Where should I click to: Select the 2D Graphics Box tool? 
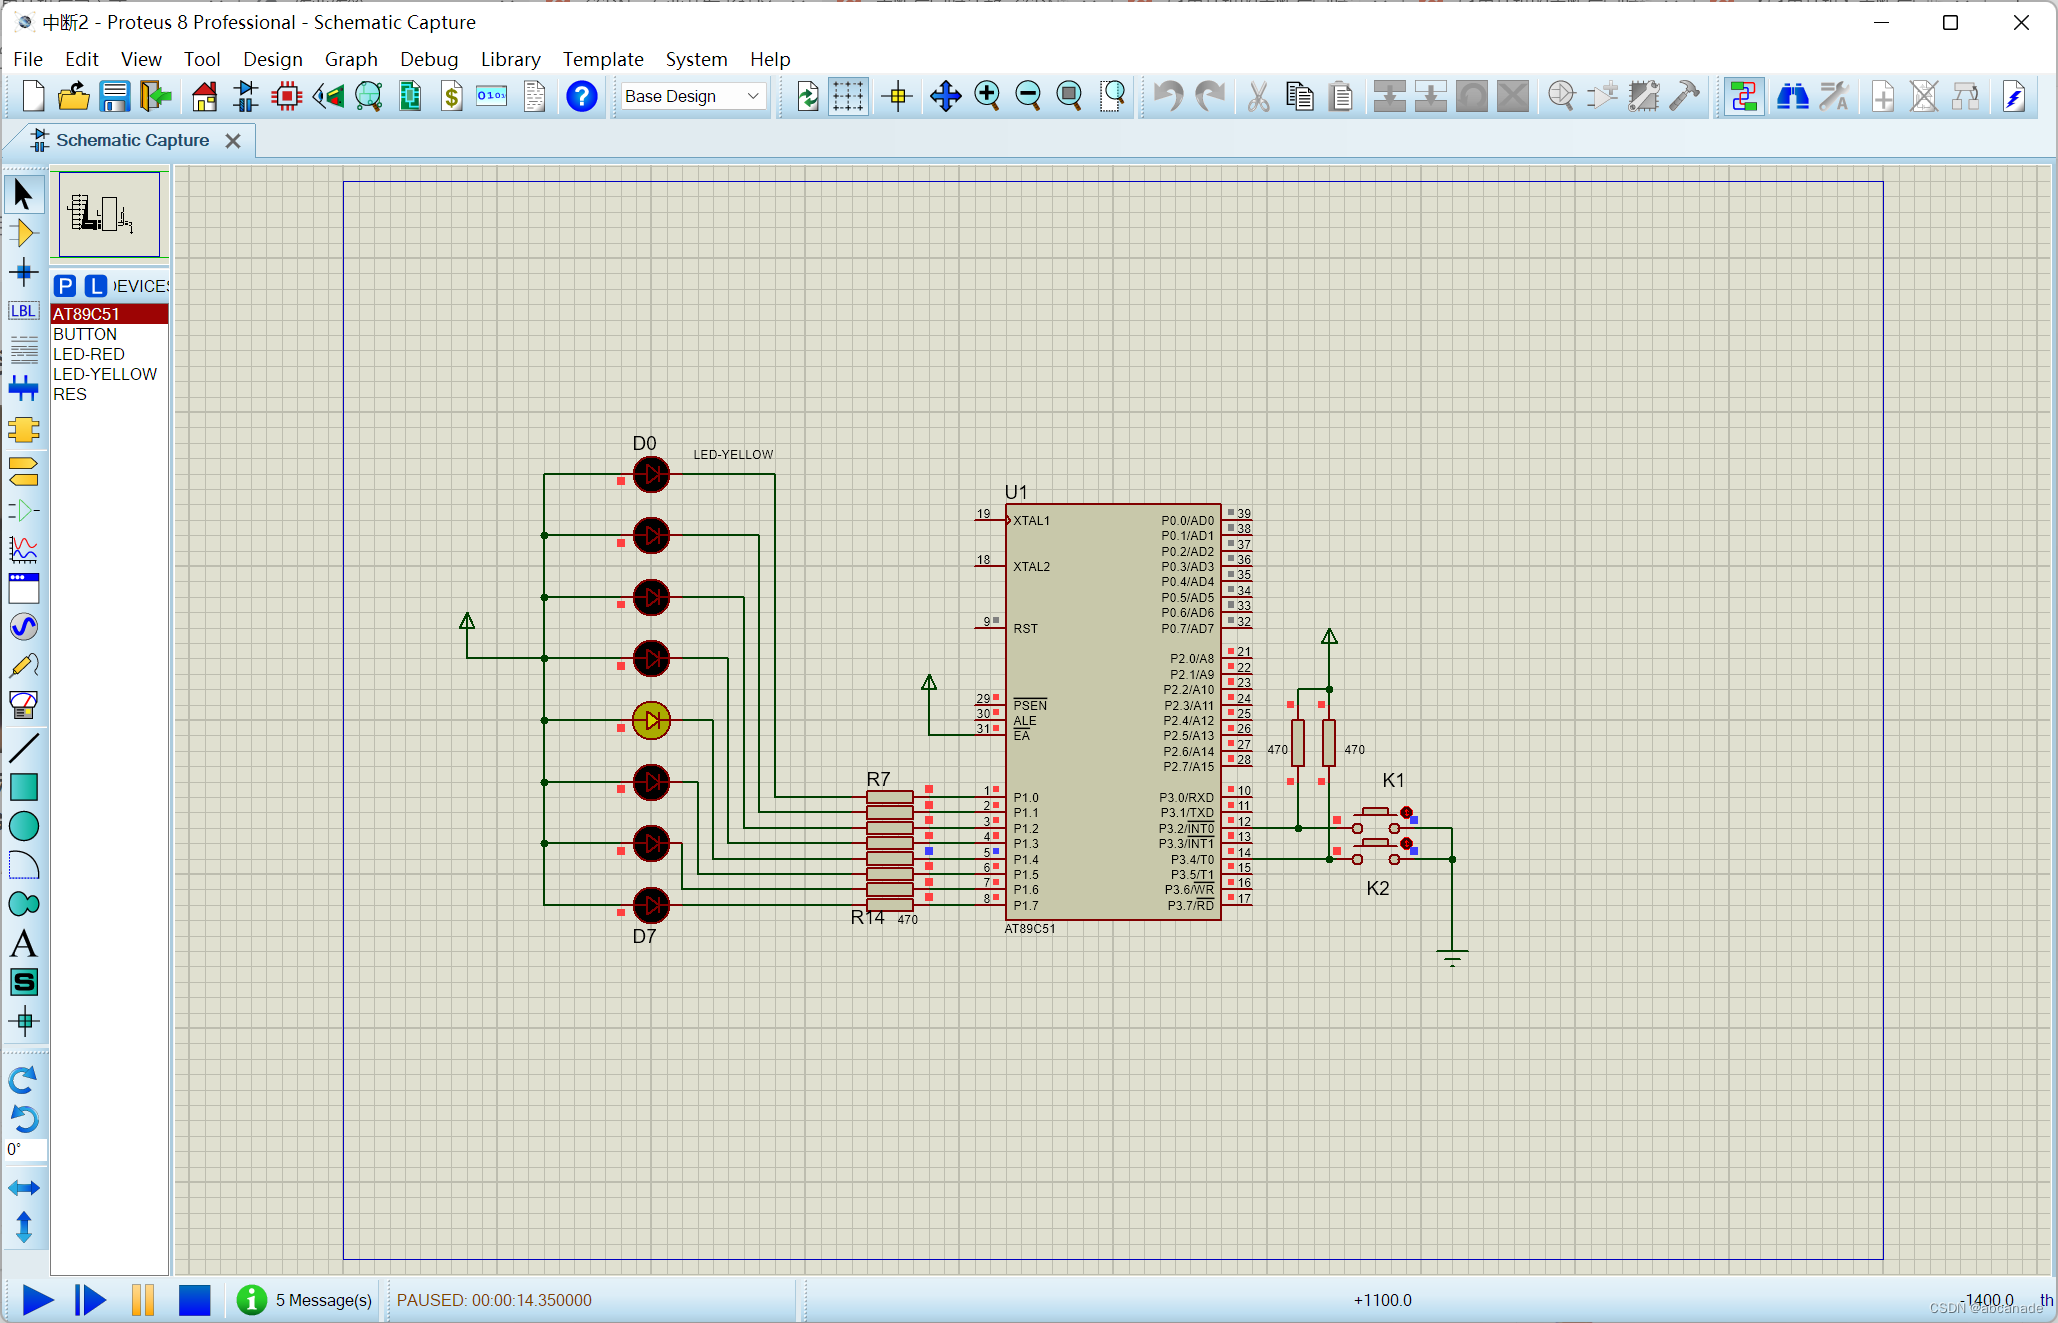24,787
